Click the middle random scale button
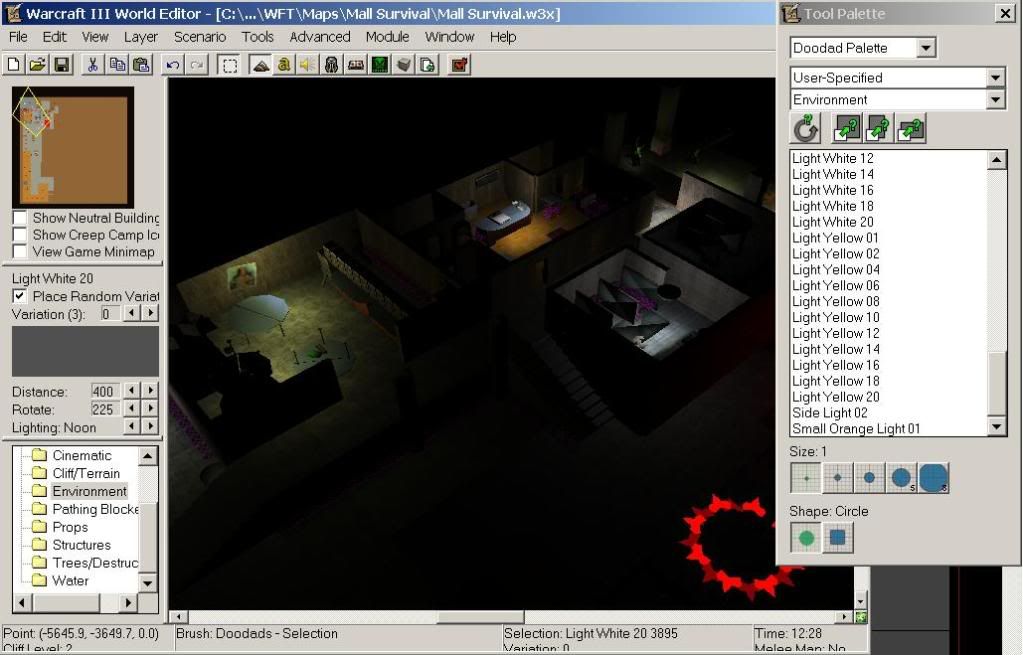Viewport: 1023px width, 655px height. [x=878, y=129]
